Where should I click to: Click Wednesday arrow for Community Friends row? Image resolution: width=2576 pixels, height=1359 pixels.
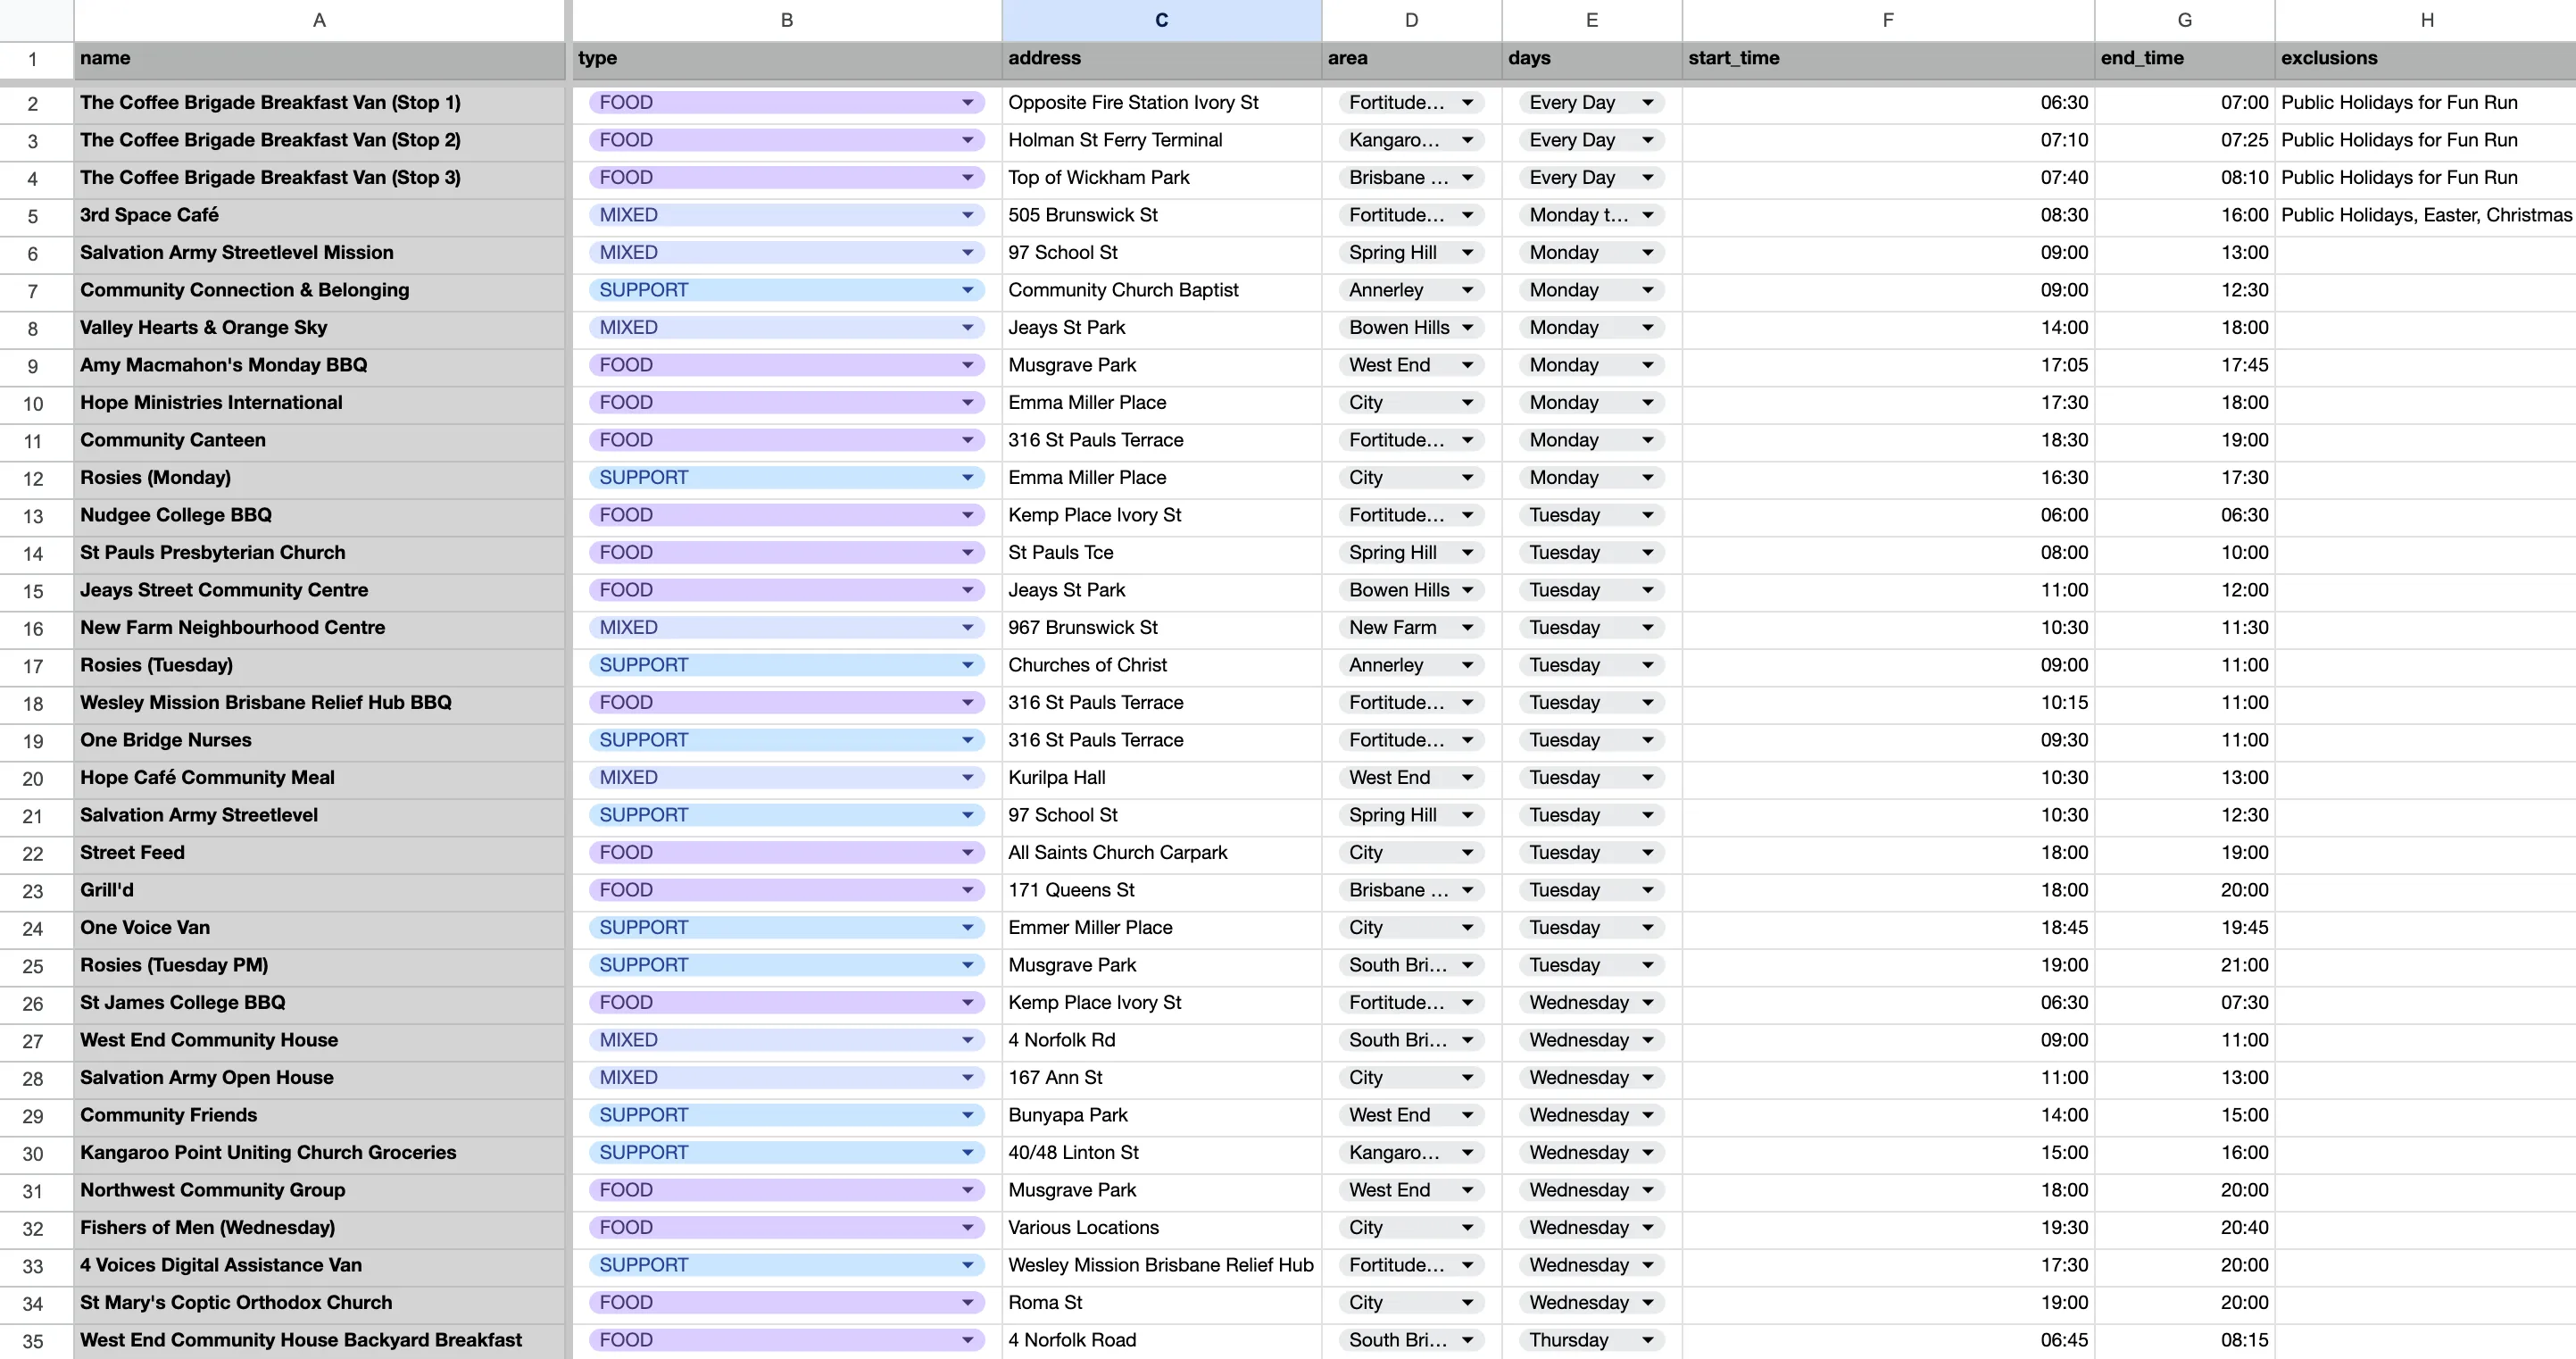click(1647, 1115)
